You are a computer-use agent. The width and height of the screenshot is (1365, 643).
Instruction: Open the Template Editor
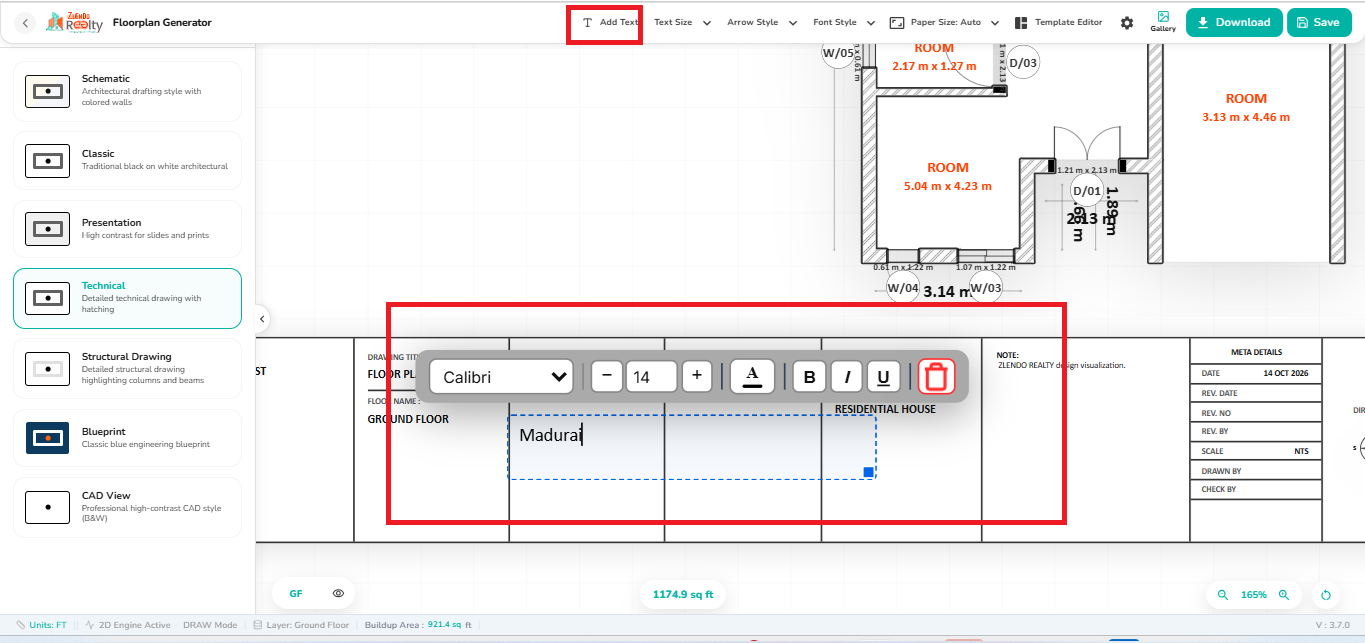click(x=1059, y=22)
